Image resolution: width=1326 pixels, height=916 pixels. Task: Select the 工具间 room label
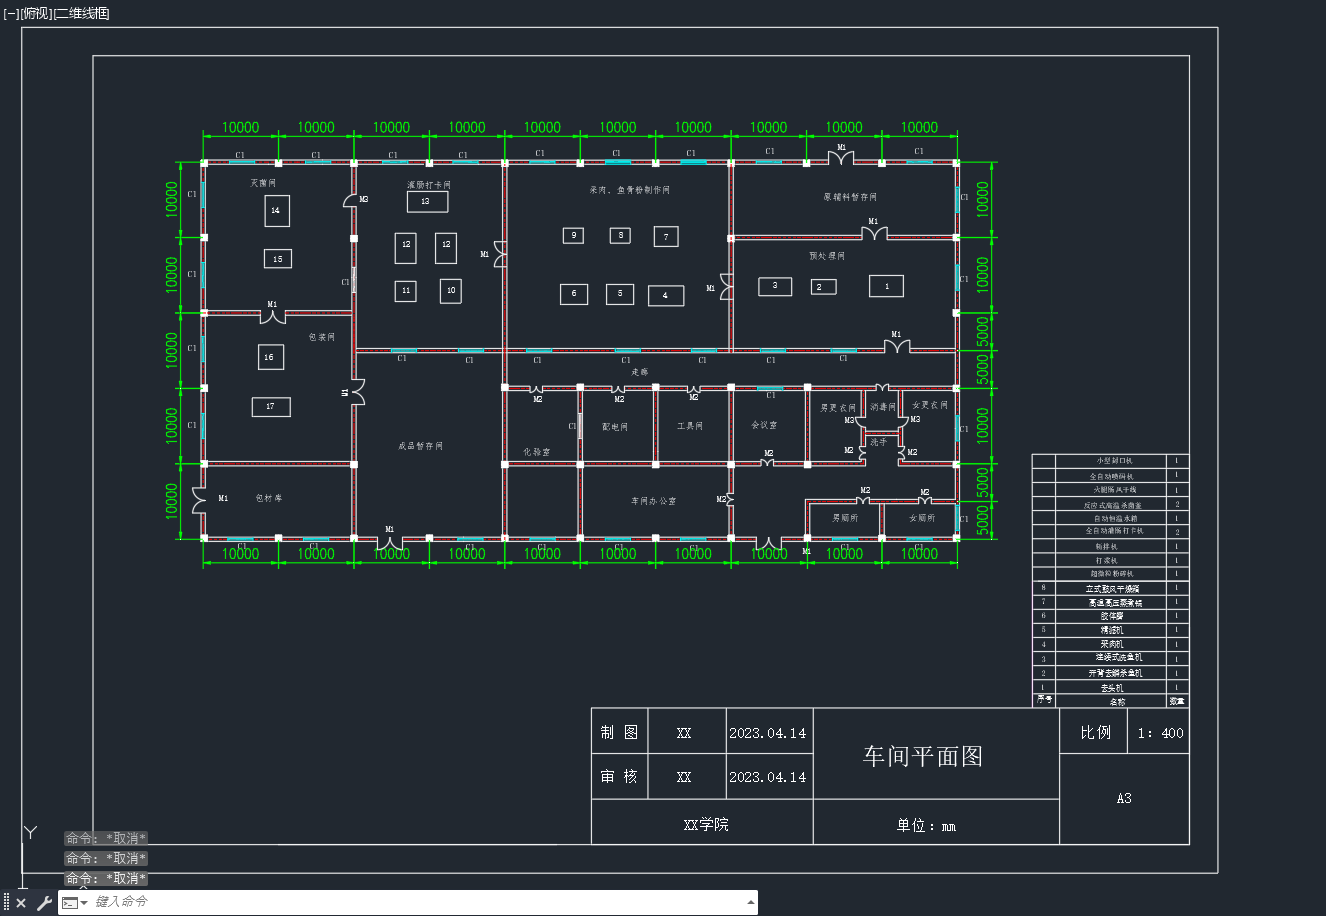point(690,426)
